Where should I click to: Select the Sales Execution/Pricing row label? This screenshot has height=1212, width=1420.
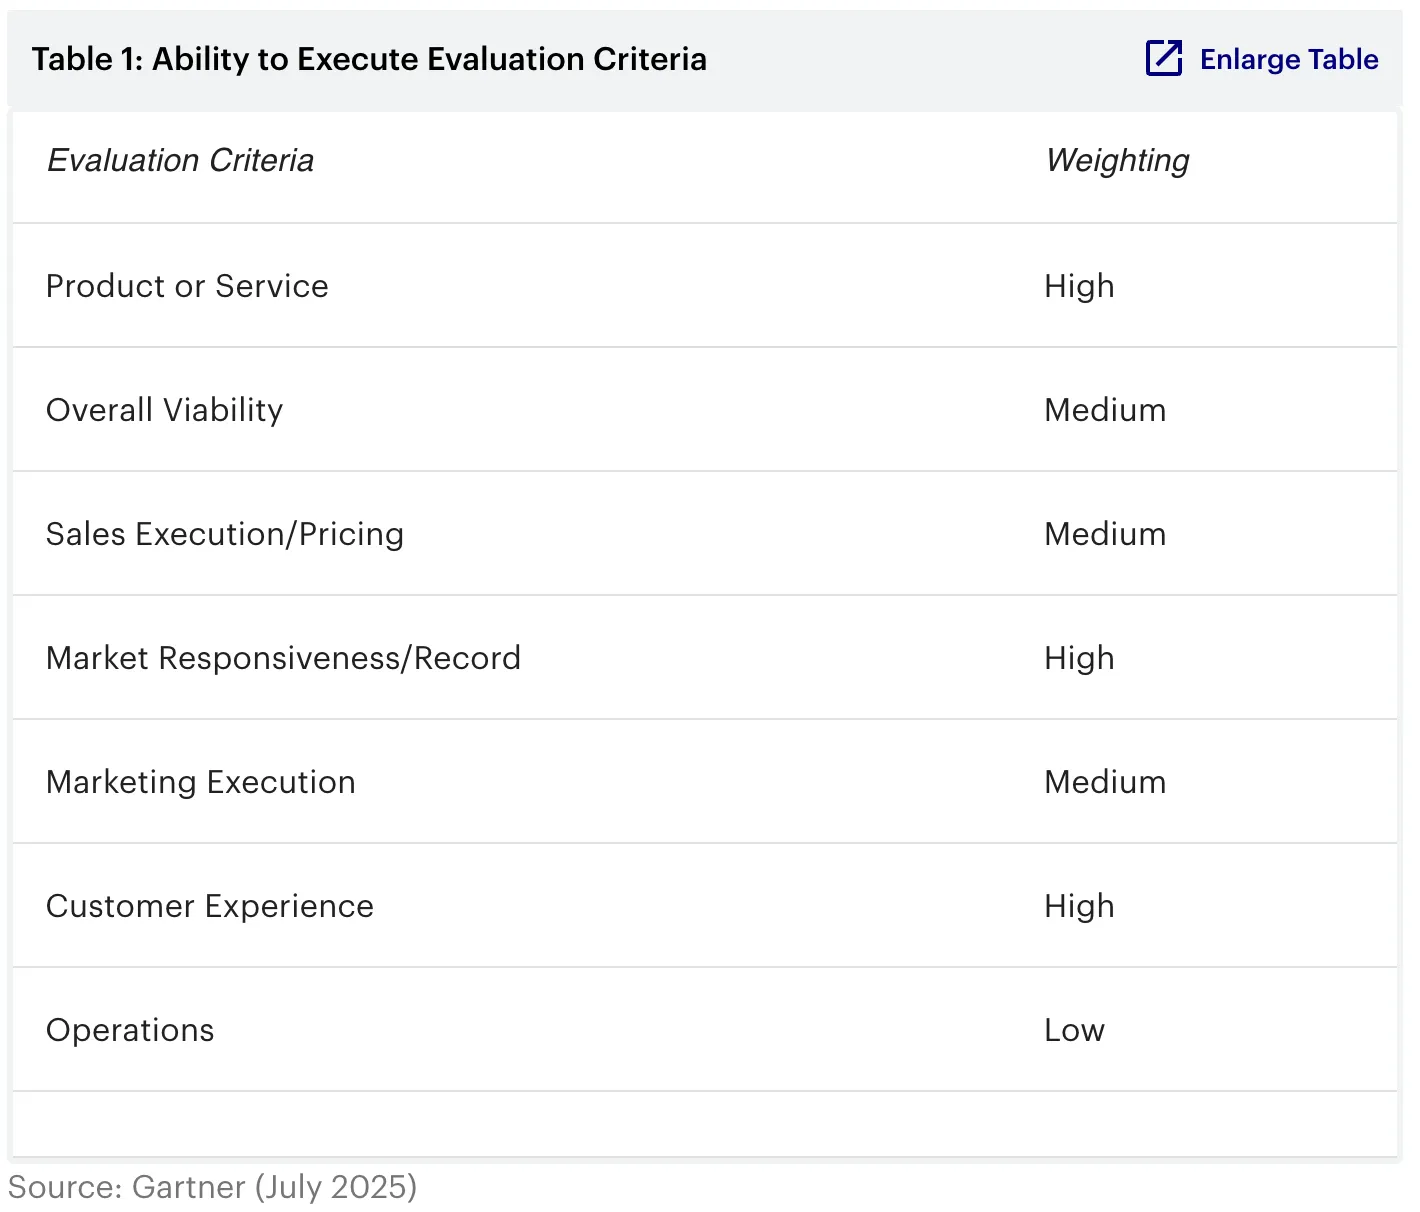pyautogui.click(x=225, y=535)
